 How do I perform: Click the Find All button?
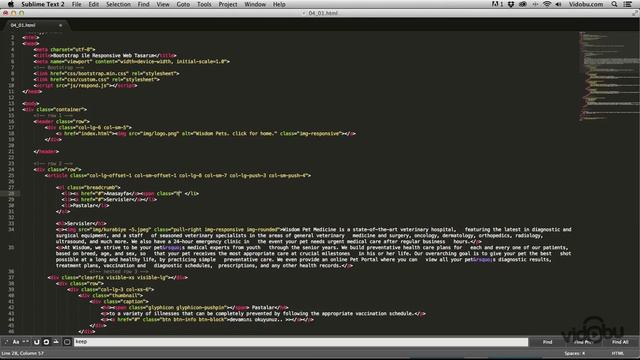[620, 342]
